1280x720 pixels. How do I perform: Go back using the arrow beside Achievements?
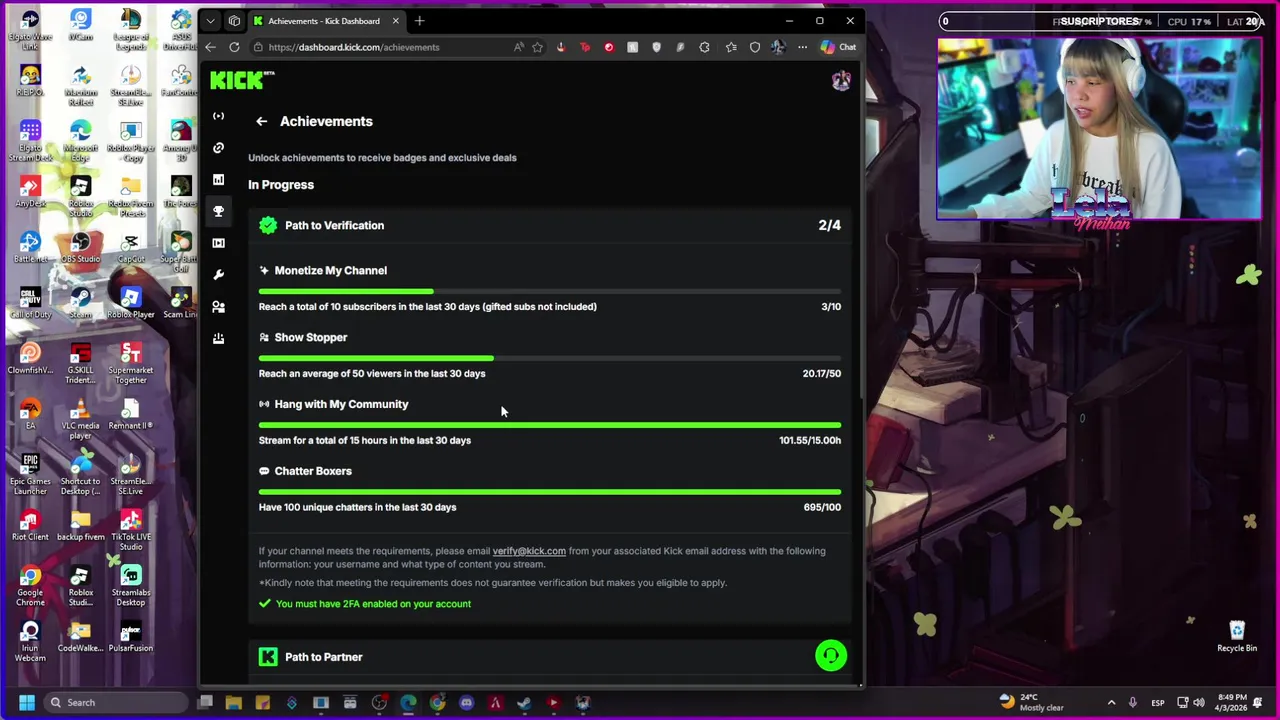261,121
